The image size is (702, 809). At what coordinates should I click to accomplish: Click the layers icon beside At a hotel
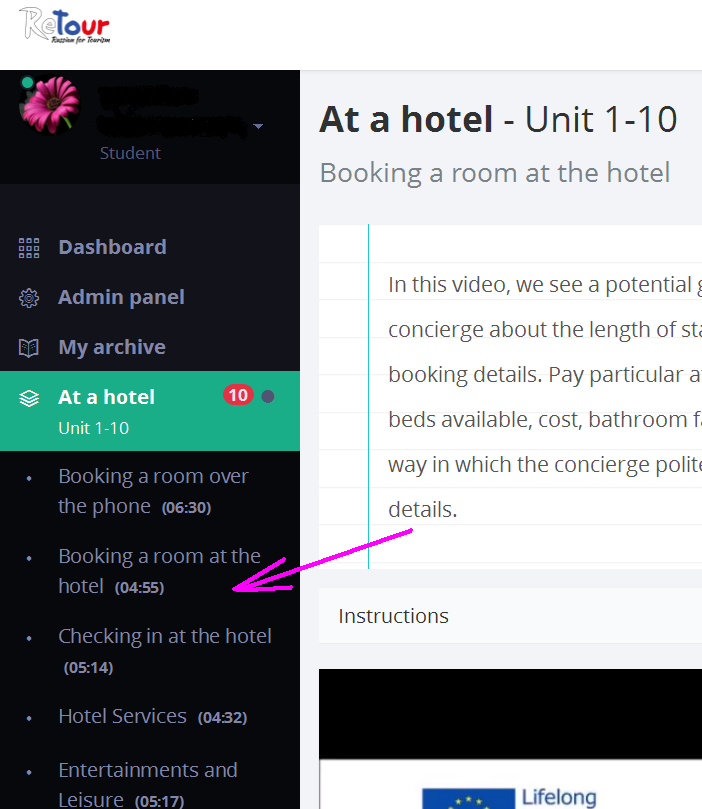pos(29,398)
